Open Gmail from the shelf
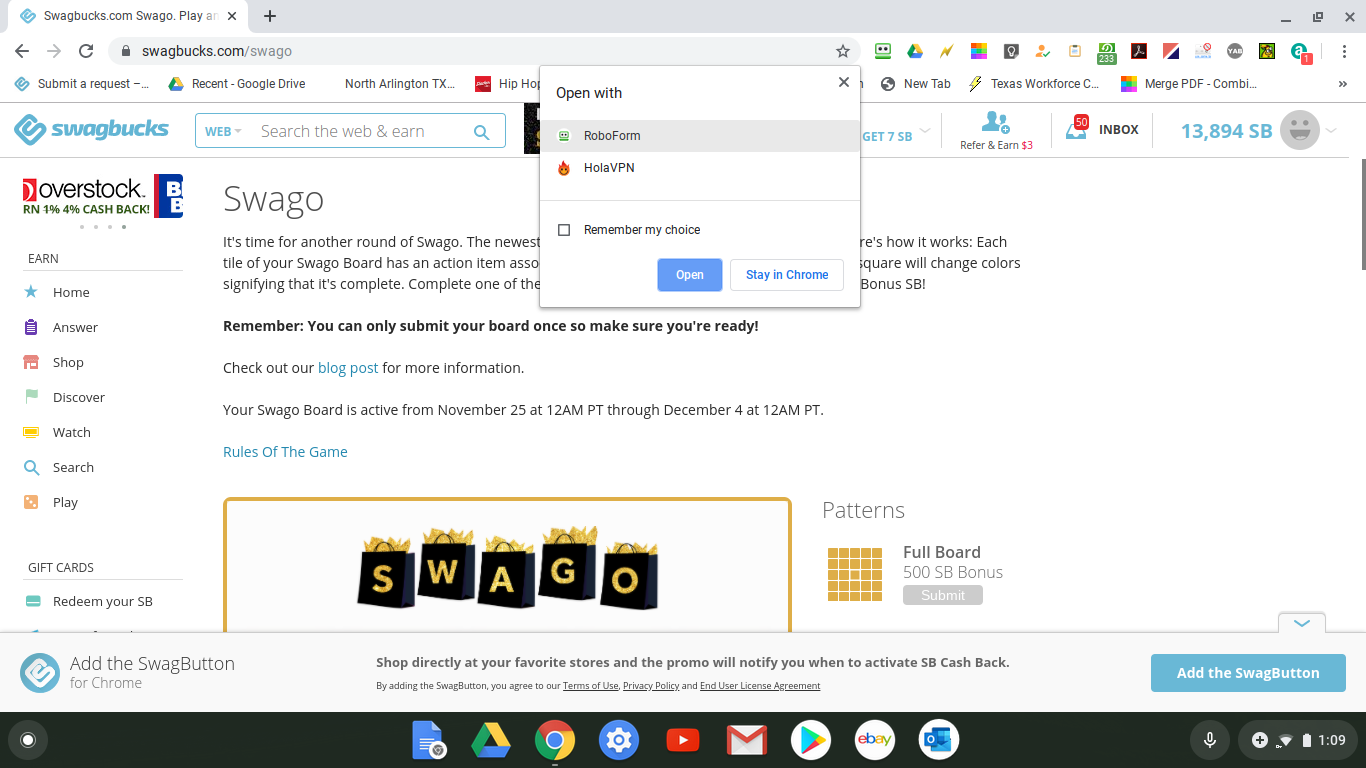 pyautogui.click(x=747, y=740)
